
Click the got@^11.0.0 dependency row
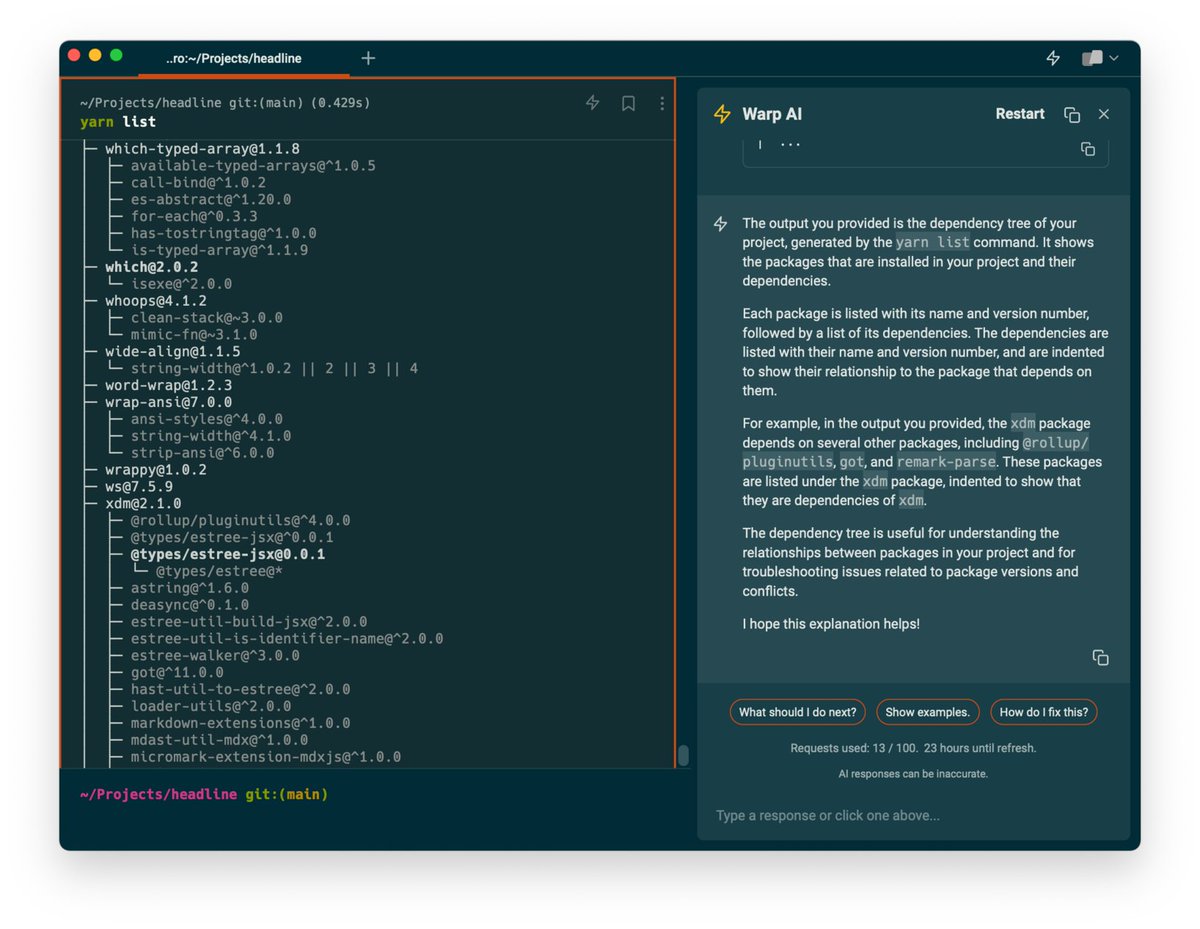(x=177, y=673)
